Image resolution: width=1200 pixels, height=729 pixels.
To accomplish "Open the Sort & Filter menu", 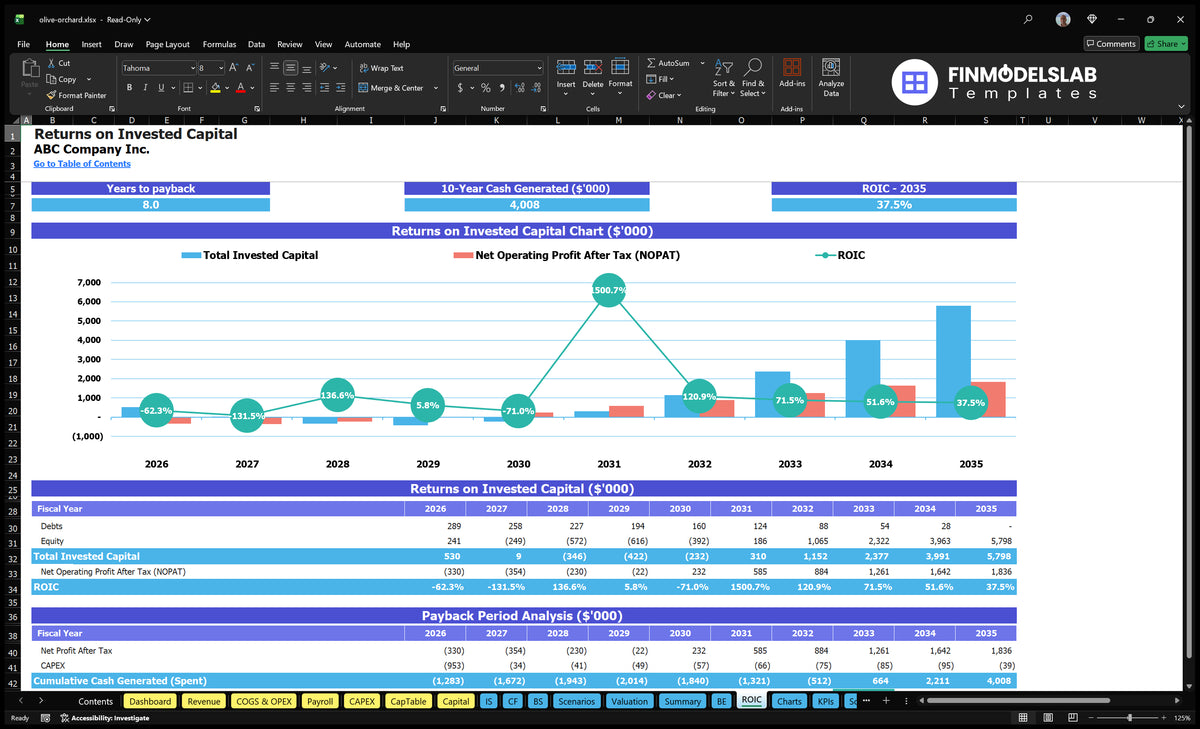I will pos(724,76).
